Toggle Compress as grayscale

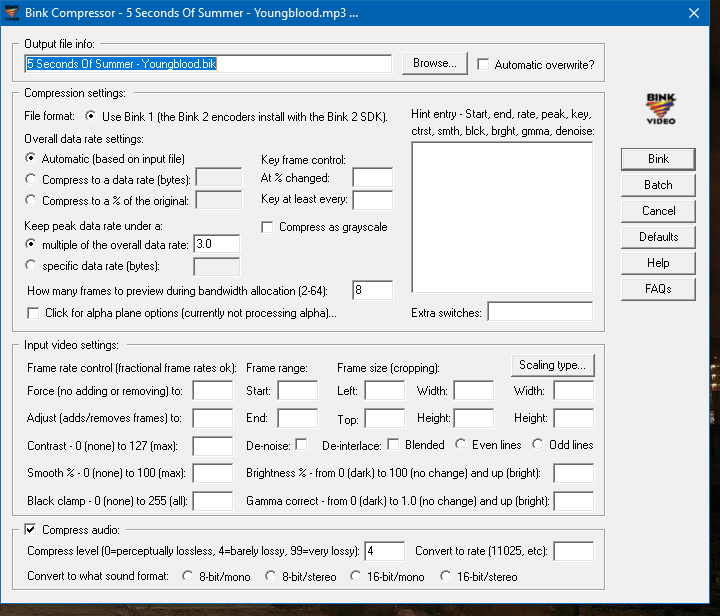coord(267,227)
